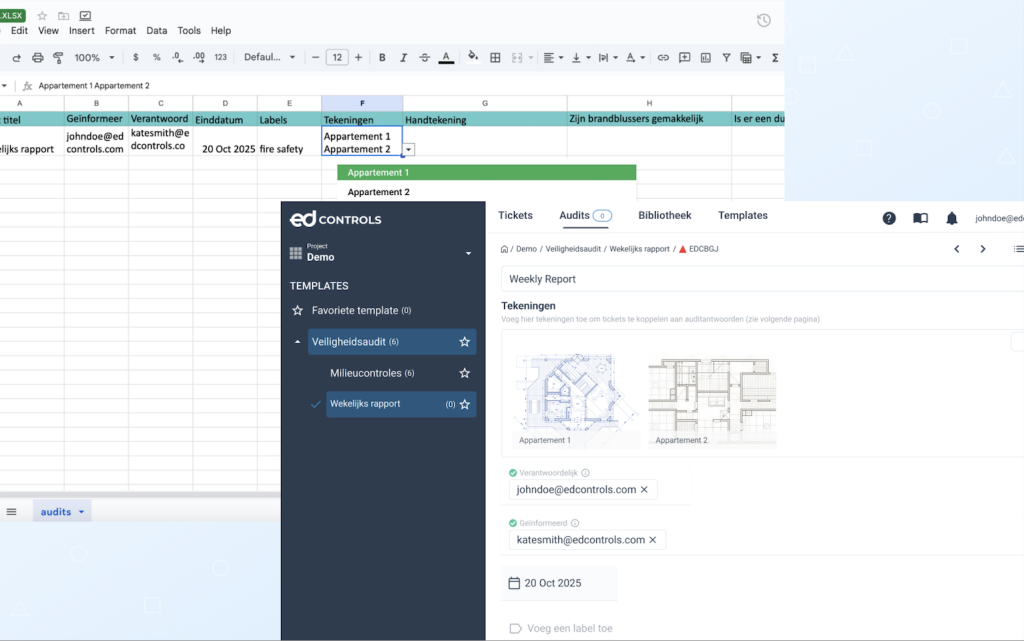Open the version history clock icon
Image resolution: width=1024 pixels, height=641 pixels.
tap(764, 20)
